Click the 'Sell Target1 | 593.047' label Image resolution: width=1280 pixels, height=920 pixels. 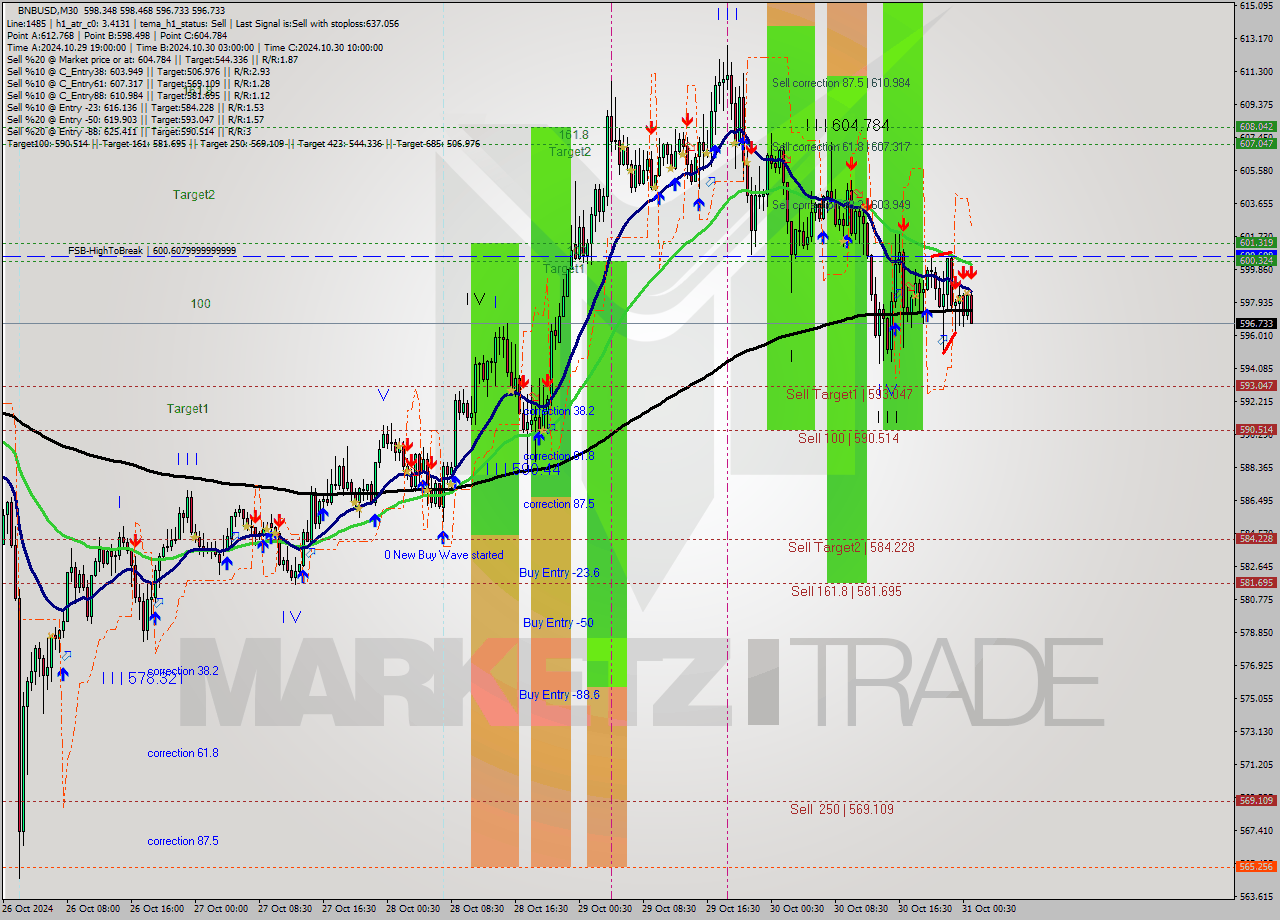850,395
